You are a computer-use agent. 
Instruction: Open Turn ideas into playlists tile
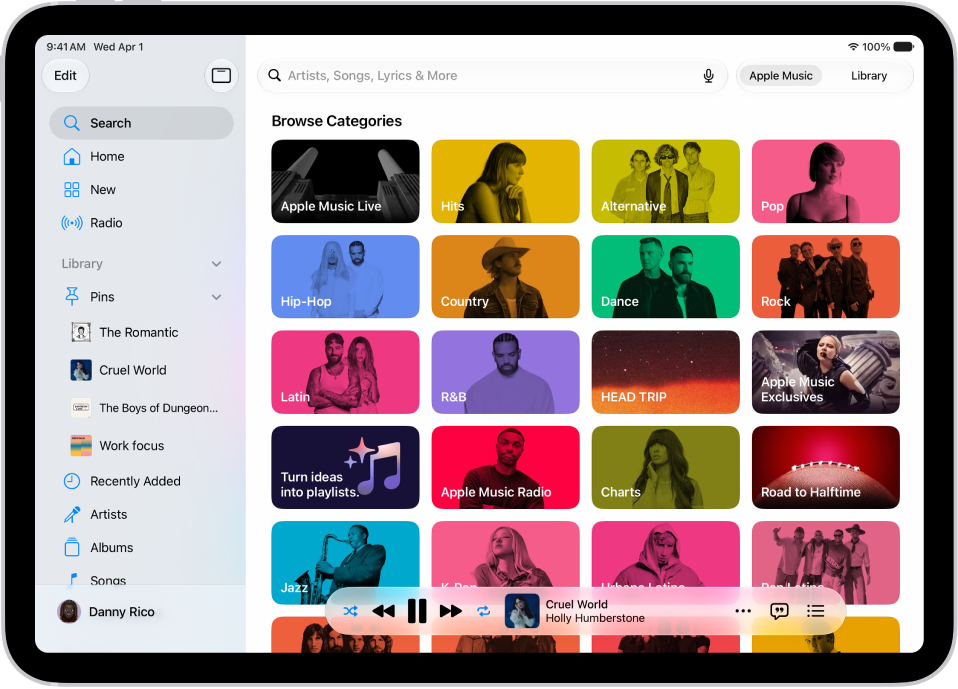click(x=345, y=467)
